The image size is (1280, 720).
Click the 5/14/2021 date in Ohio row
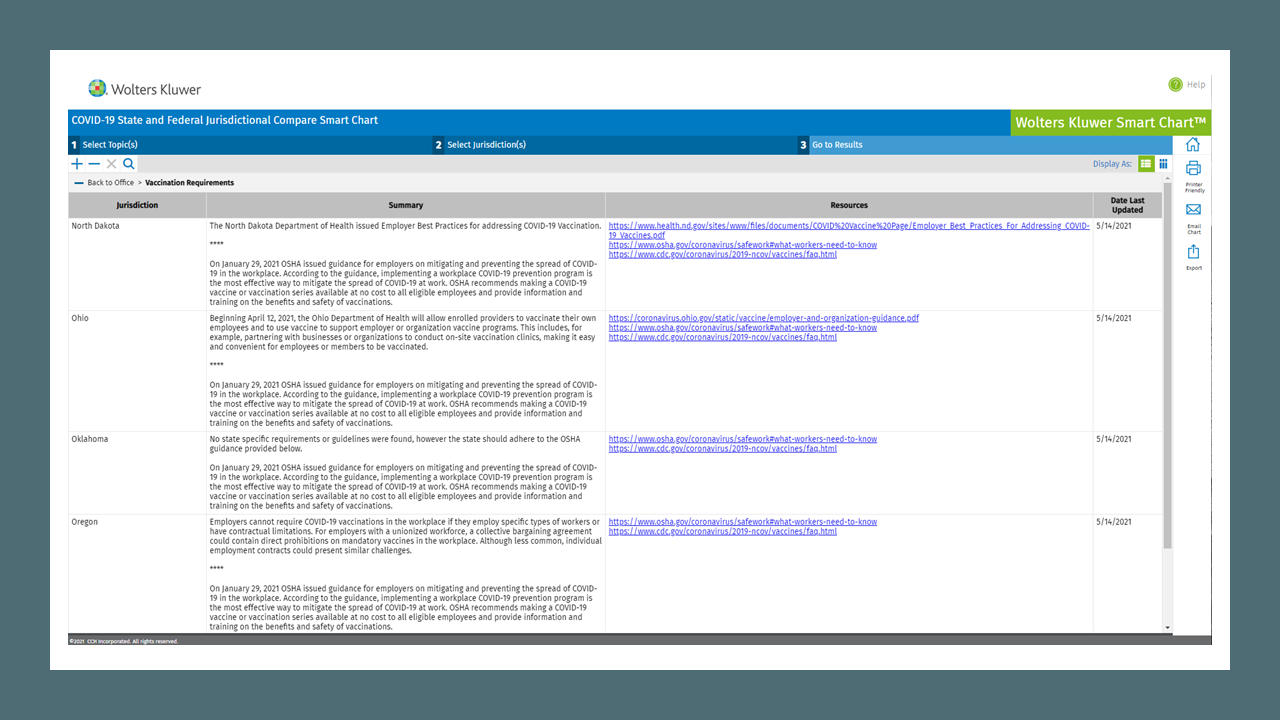(1114, 318)
